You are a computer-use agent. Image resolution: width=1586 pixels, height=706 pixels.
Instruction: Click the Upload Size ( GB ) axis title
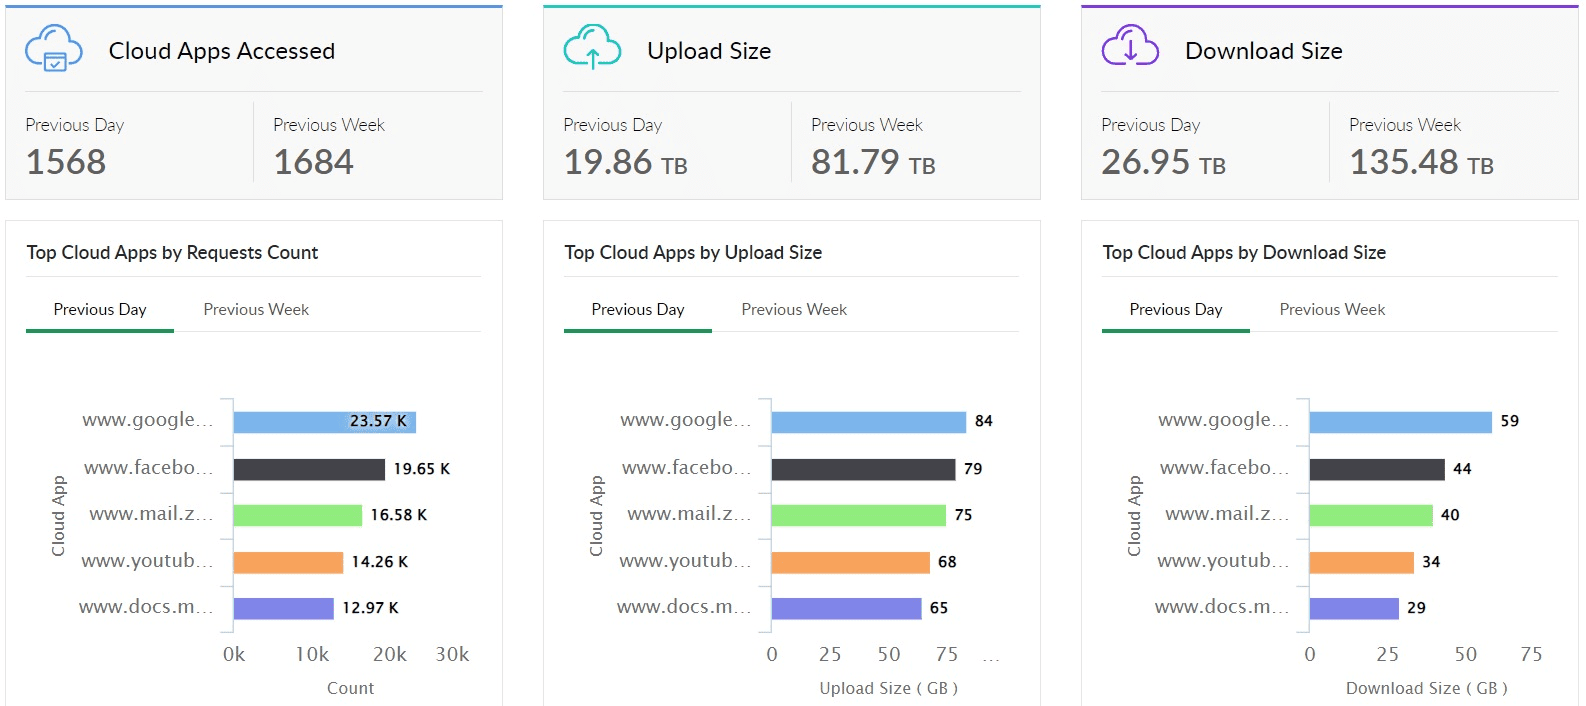(889, 688)
